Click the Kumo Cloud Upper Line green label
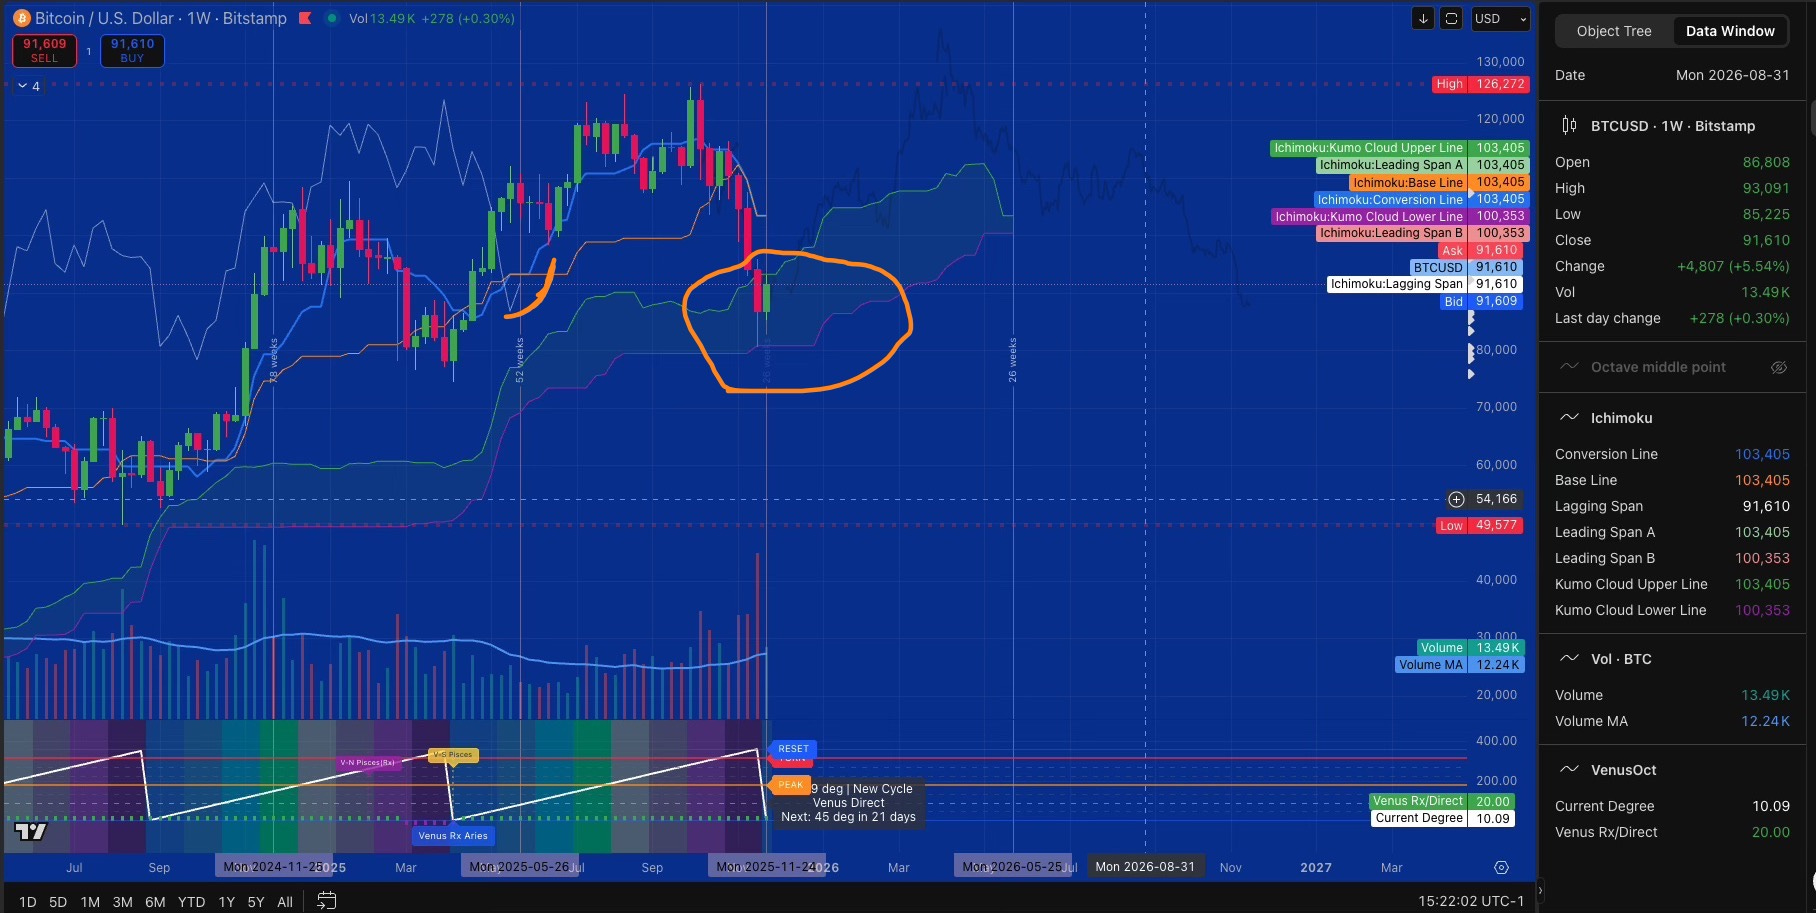This screenshot has height=913, width=1816. 1368,148
